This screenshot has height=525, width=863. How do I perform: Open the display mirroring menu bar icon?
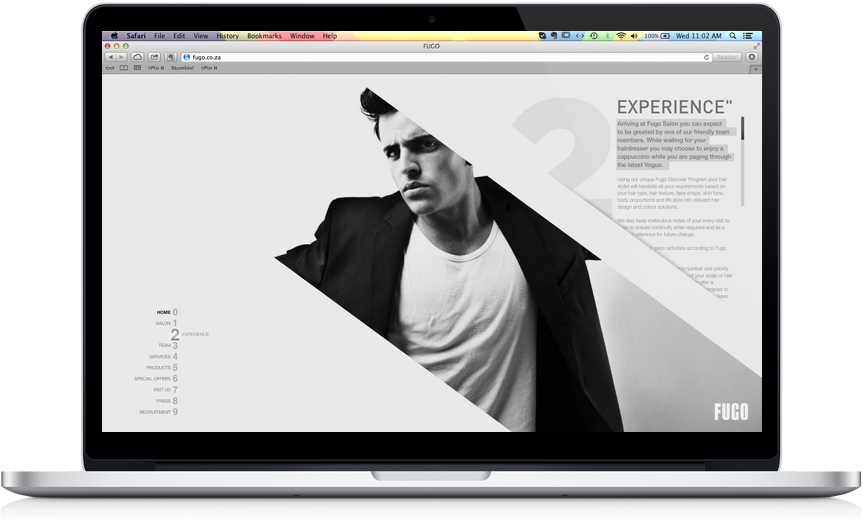point(566,36)
